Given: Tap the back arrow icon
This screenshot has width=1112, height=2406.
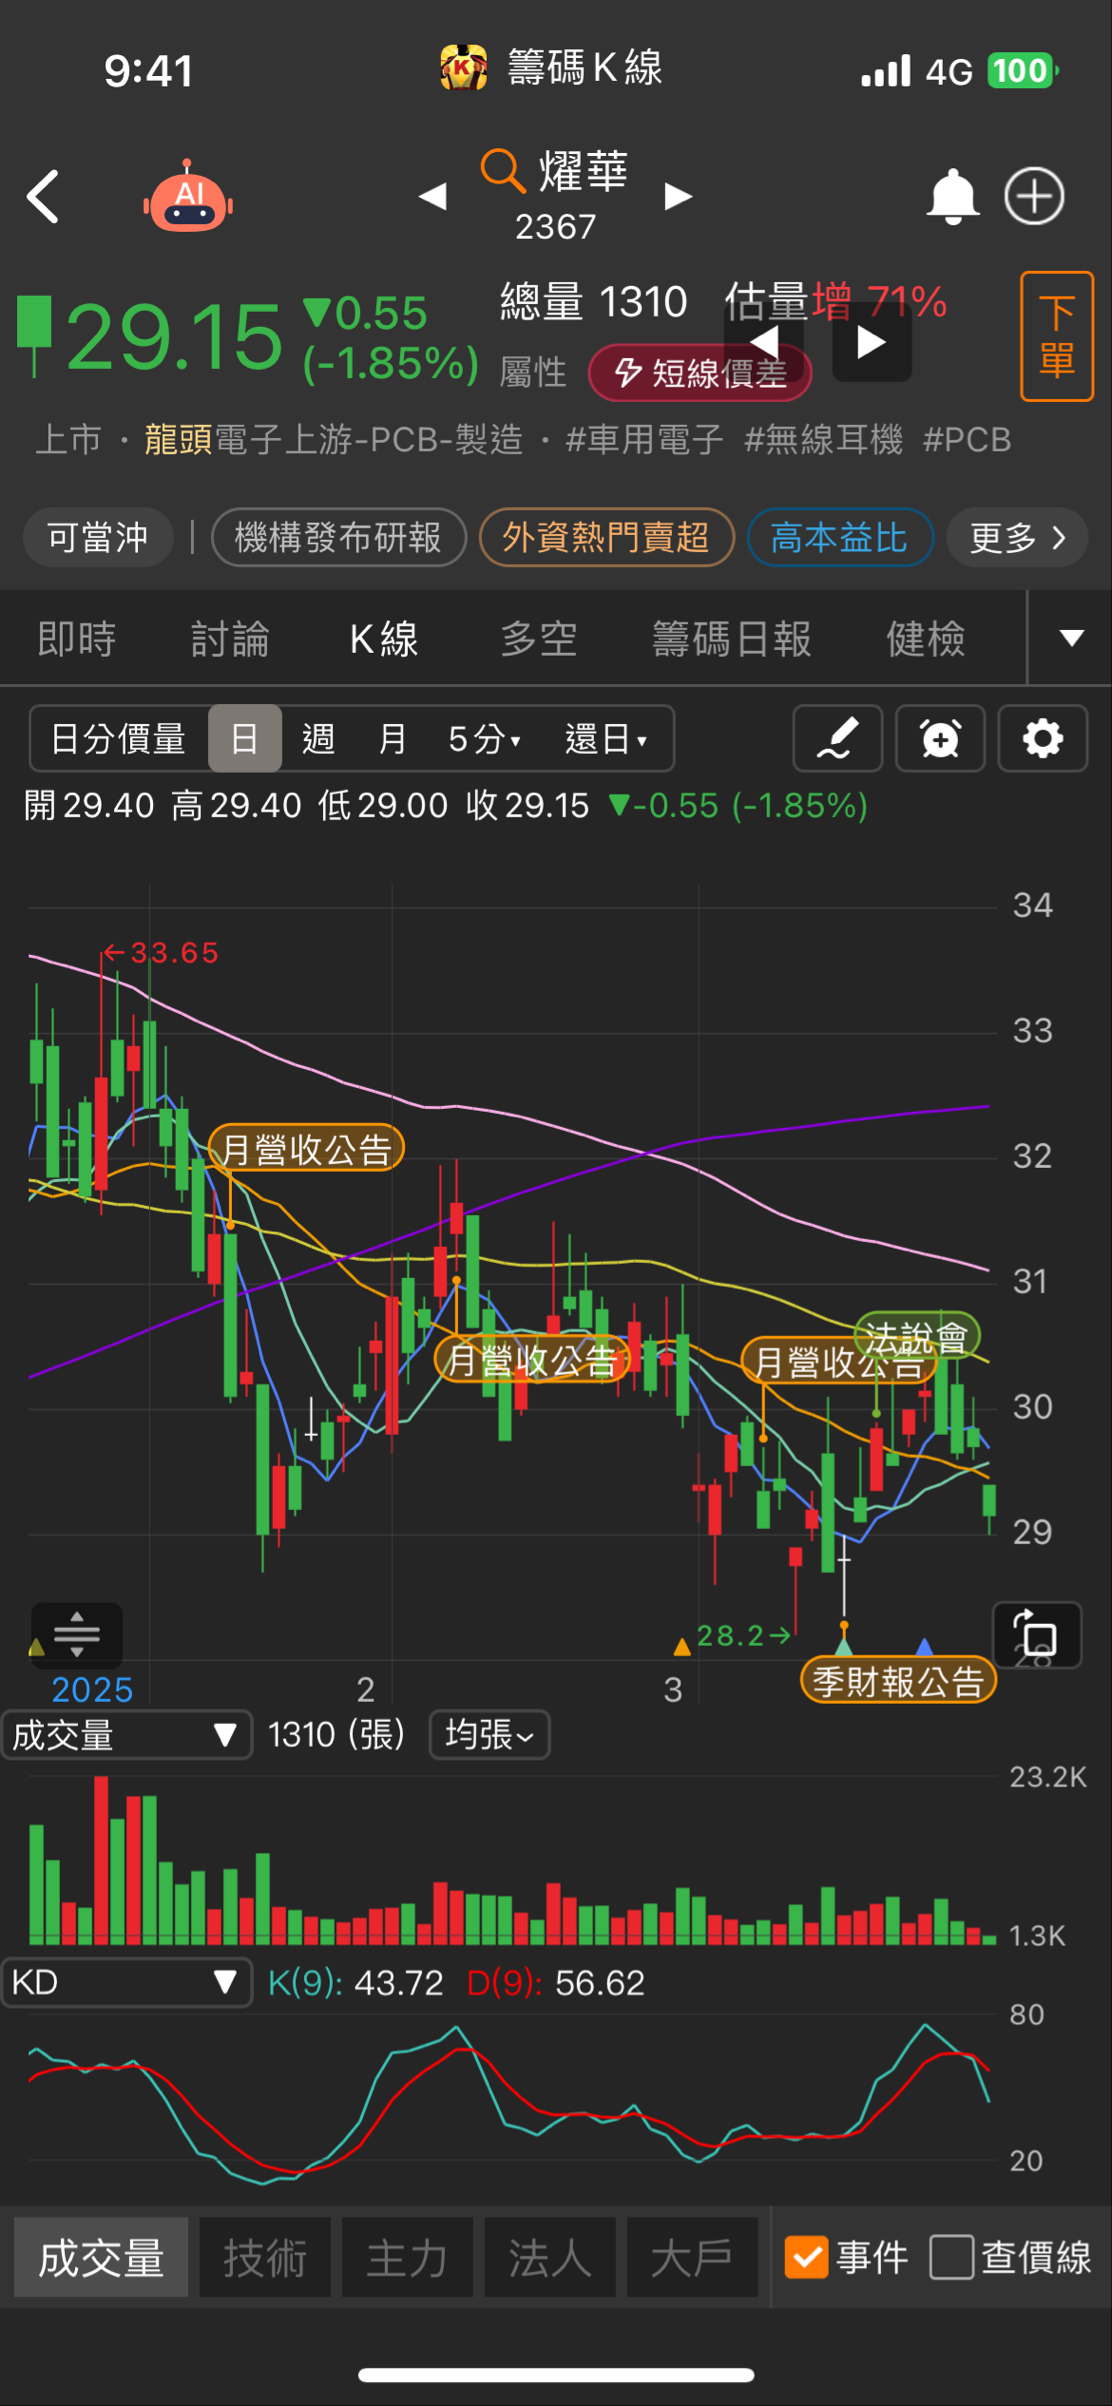Looking at the screenshot, I should tap(43, 196).
